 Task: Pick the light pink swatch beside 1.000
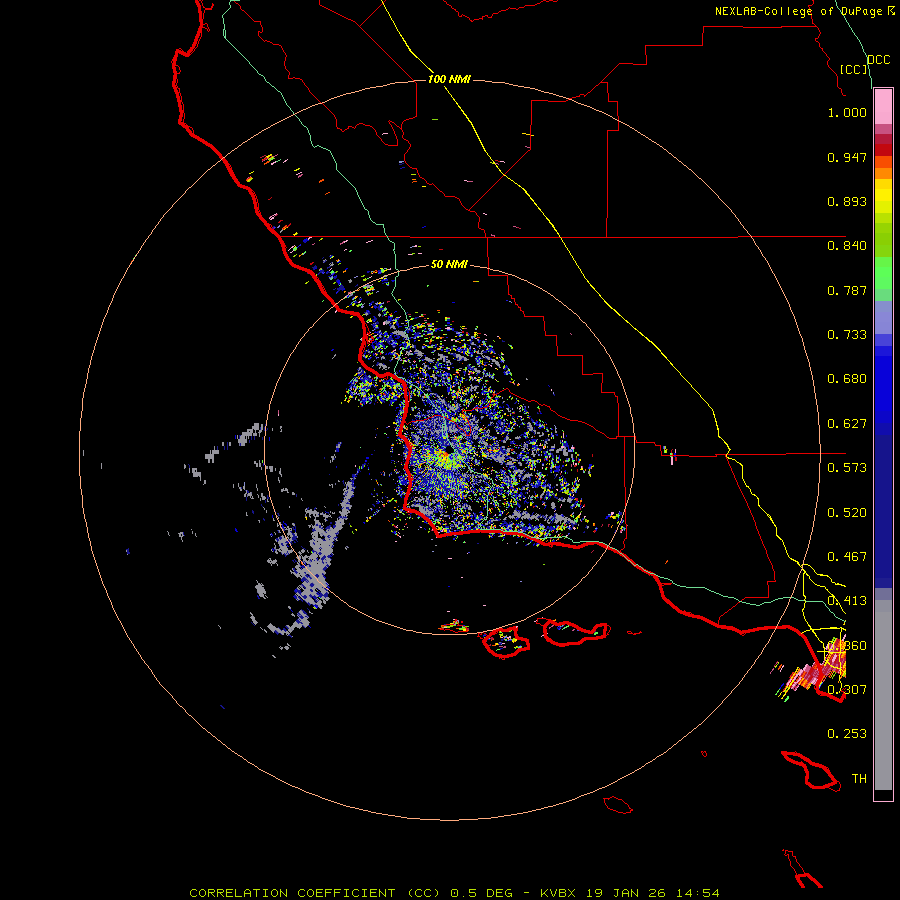coord(883,107)
